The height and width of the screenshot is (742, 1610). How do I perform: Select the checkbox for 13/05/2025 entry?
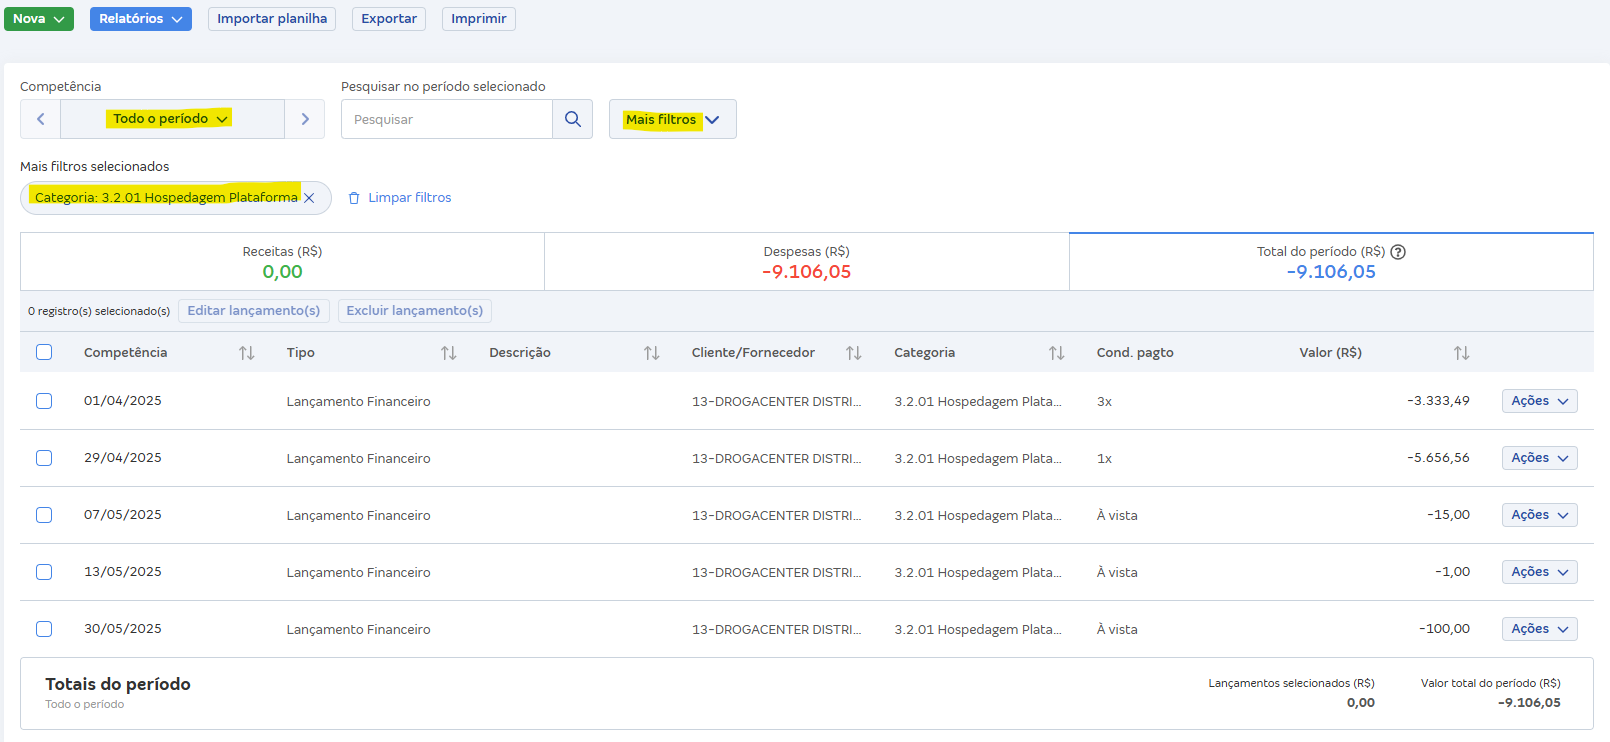pyautogui.click(x=44, y=572)
